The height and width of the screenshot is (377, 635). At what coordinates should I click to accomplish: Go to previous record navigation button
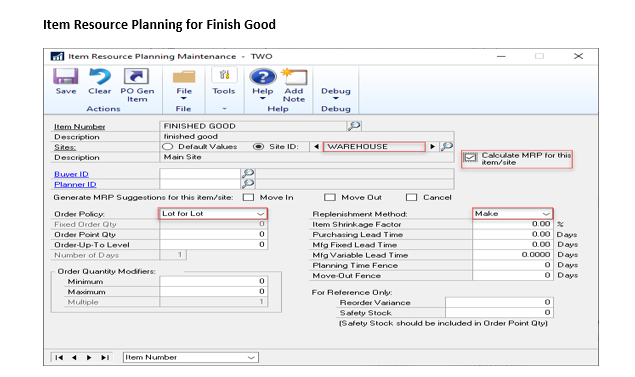coord(74,358)
